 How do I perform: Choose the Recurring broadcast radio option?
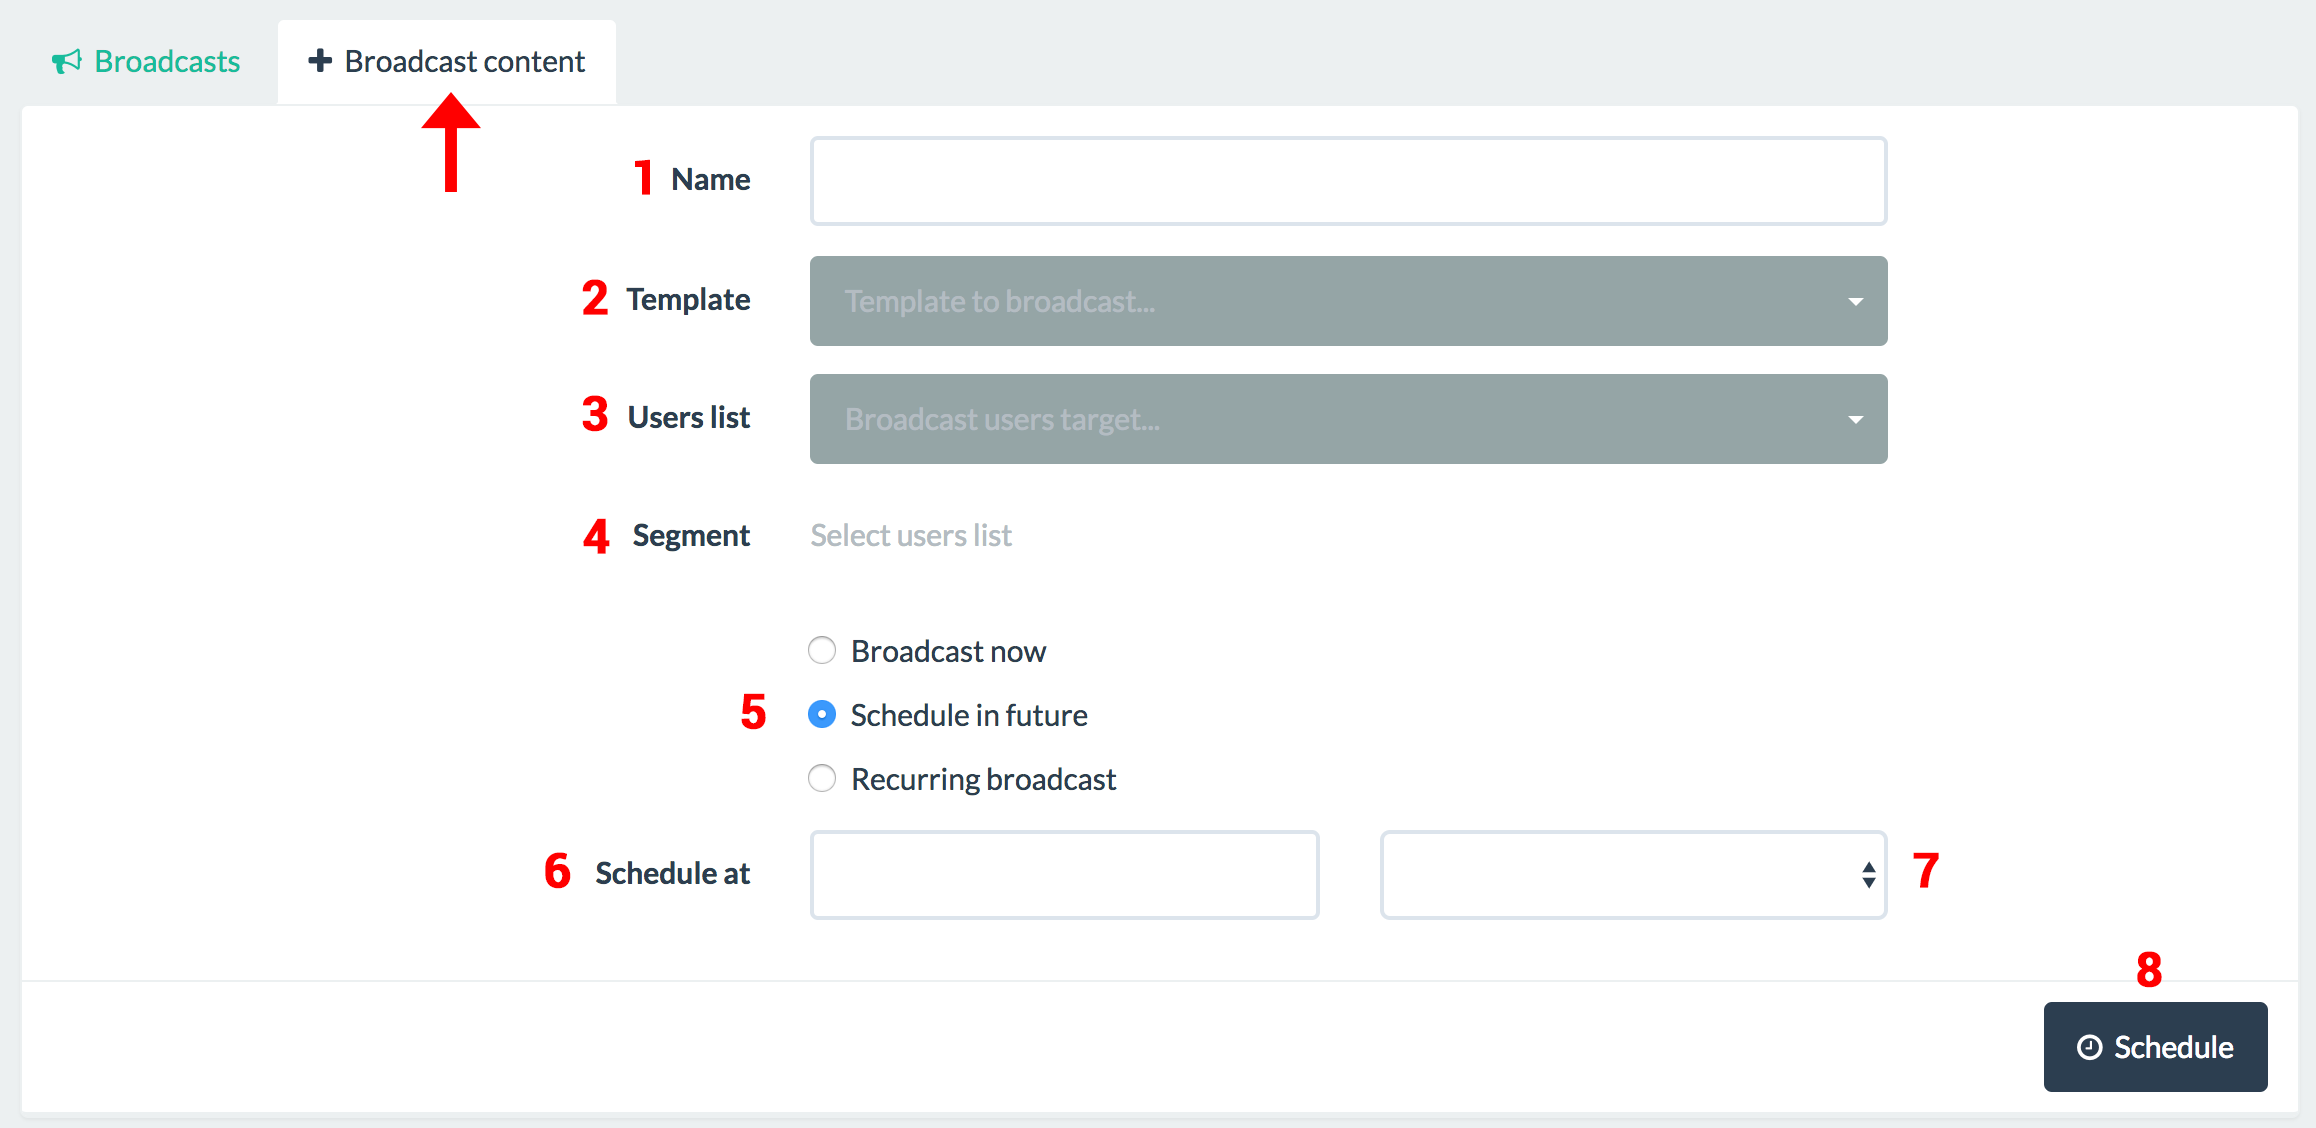[822, 779]
